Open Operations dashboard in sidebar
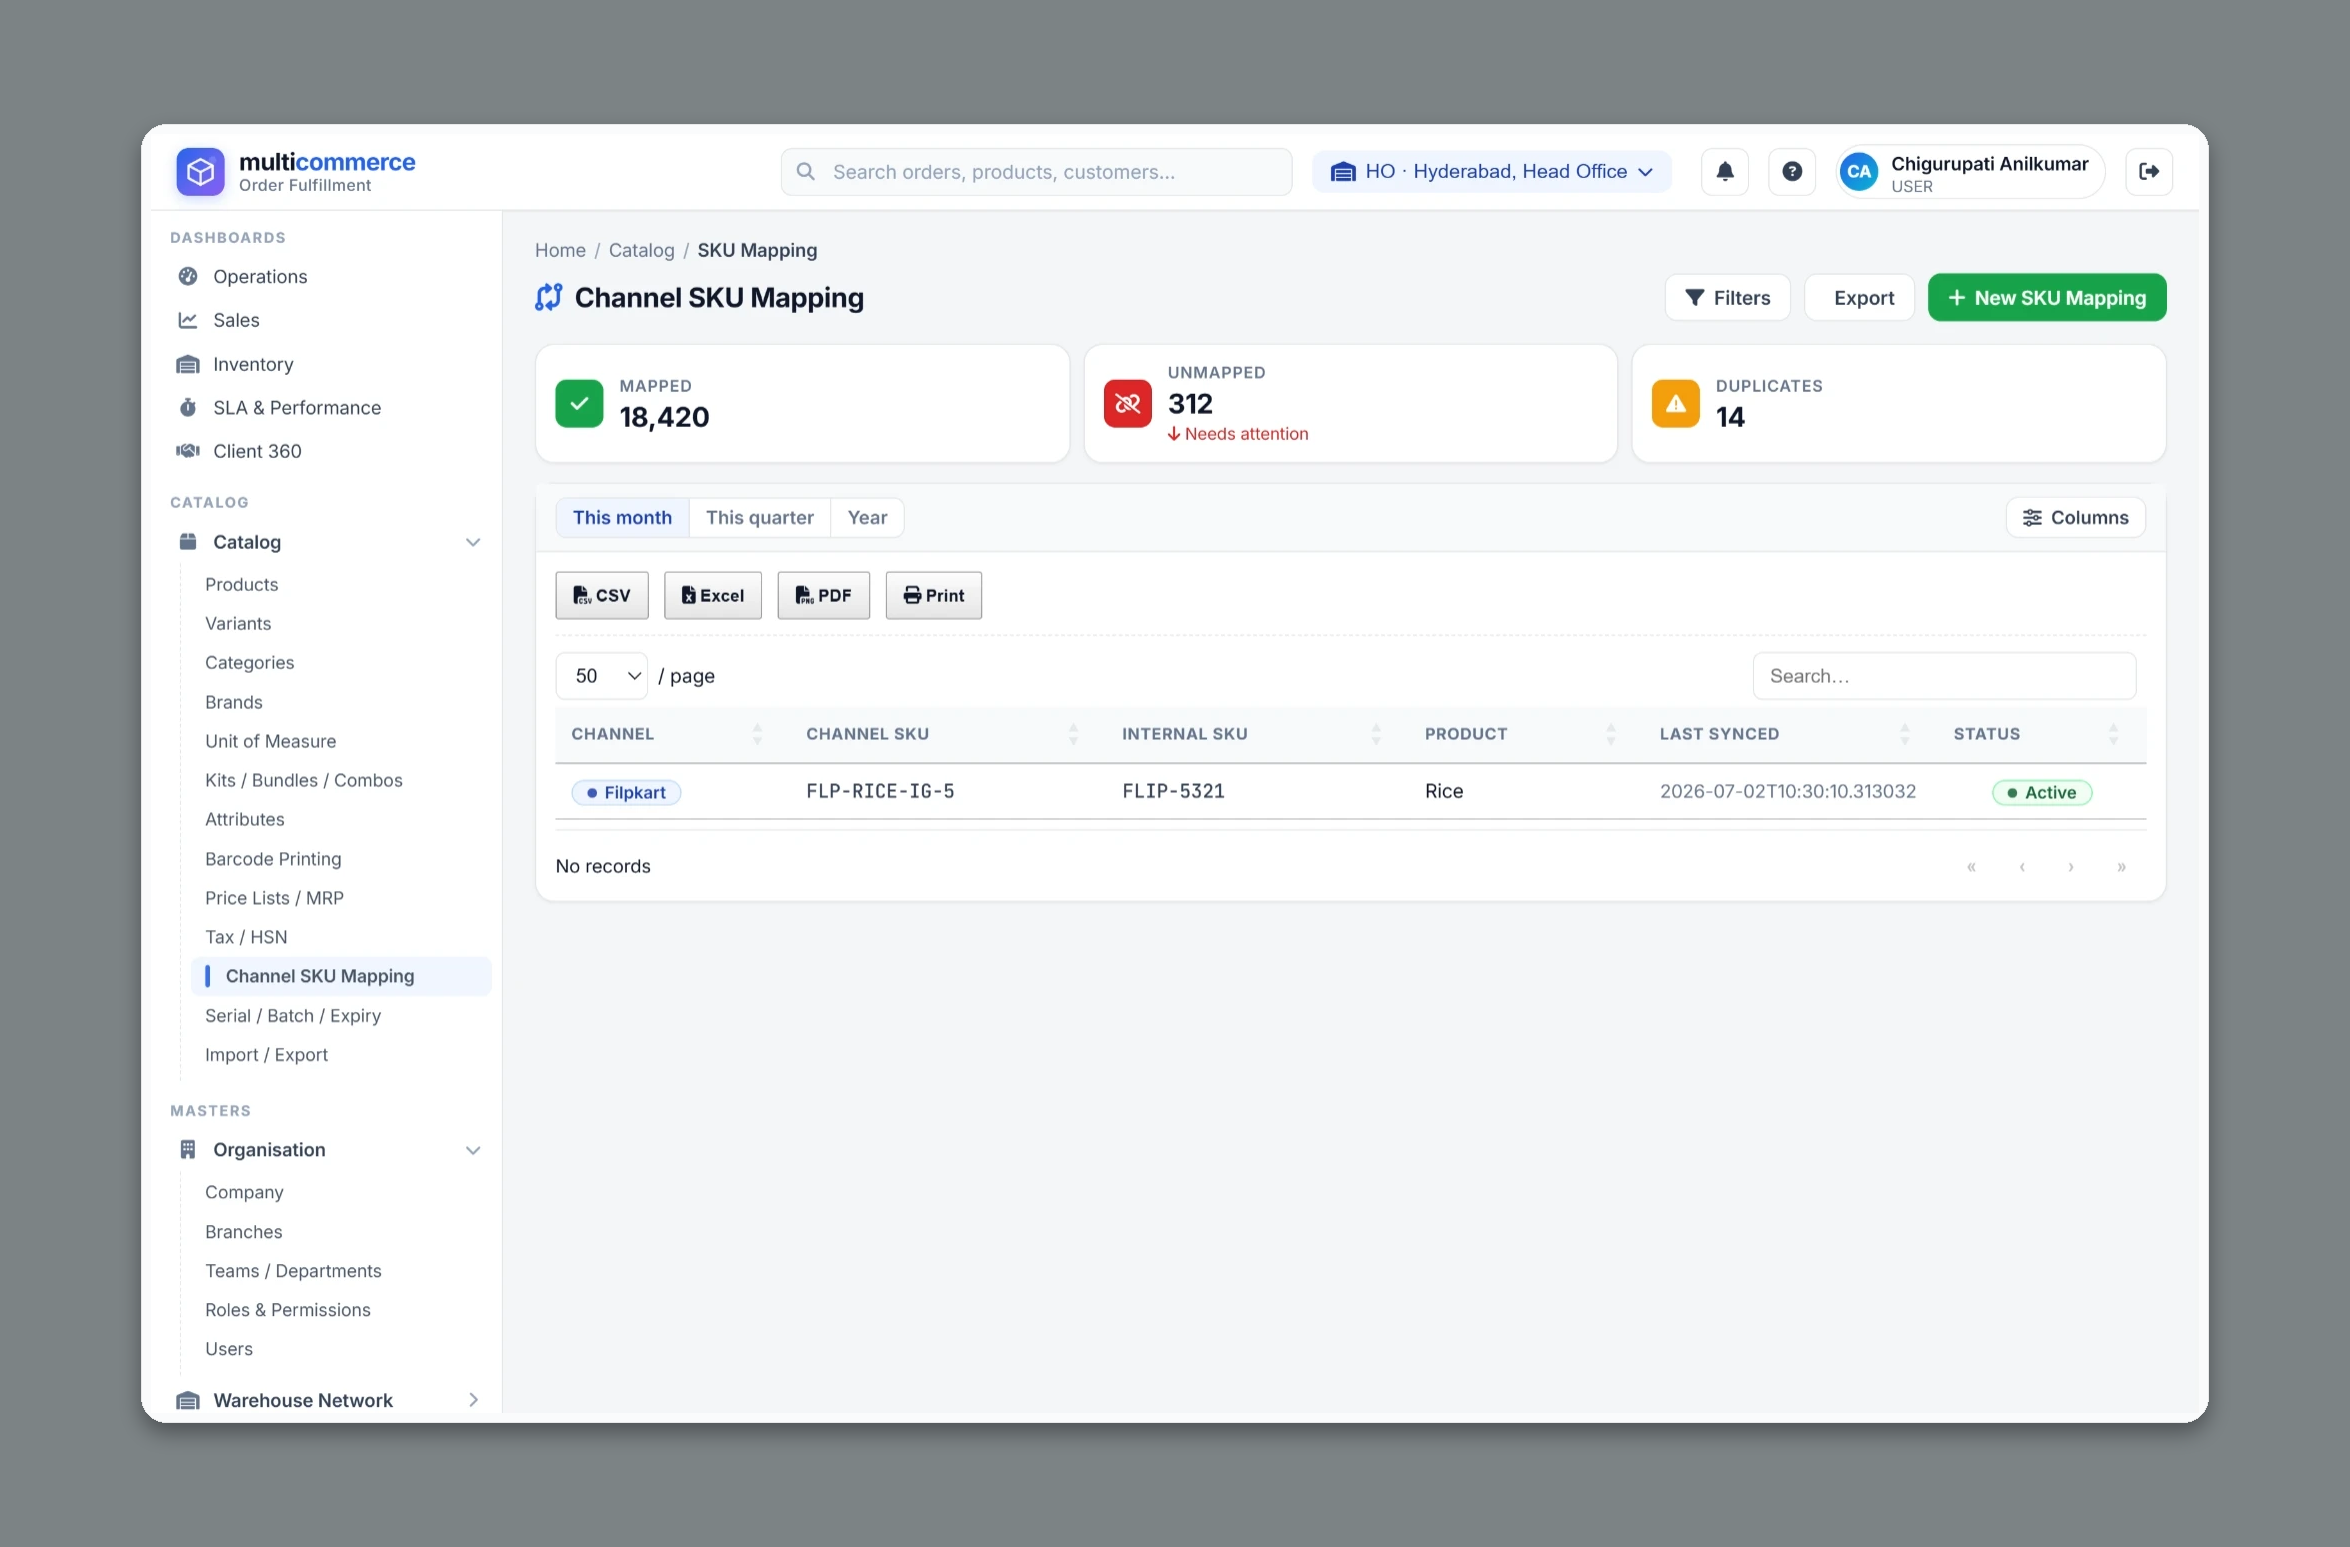The image size is (2350, 1547). (x=260, y=276)
